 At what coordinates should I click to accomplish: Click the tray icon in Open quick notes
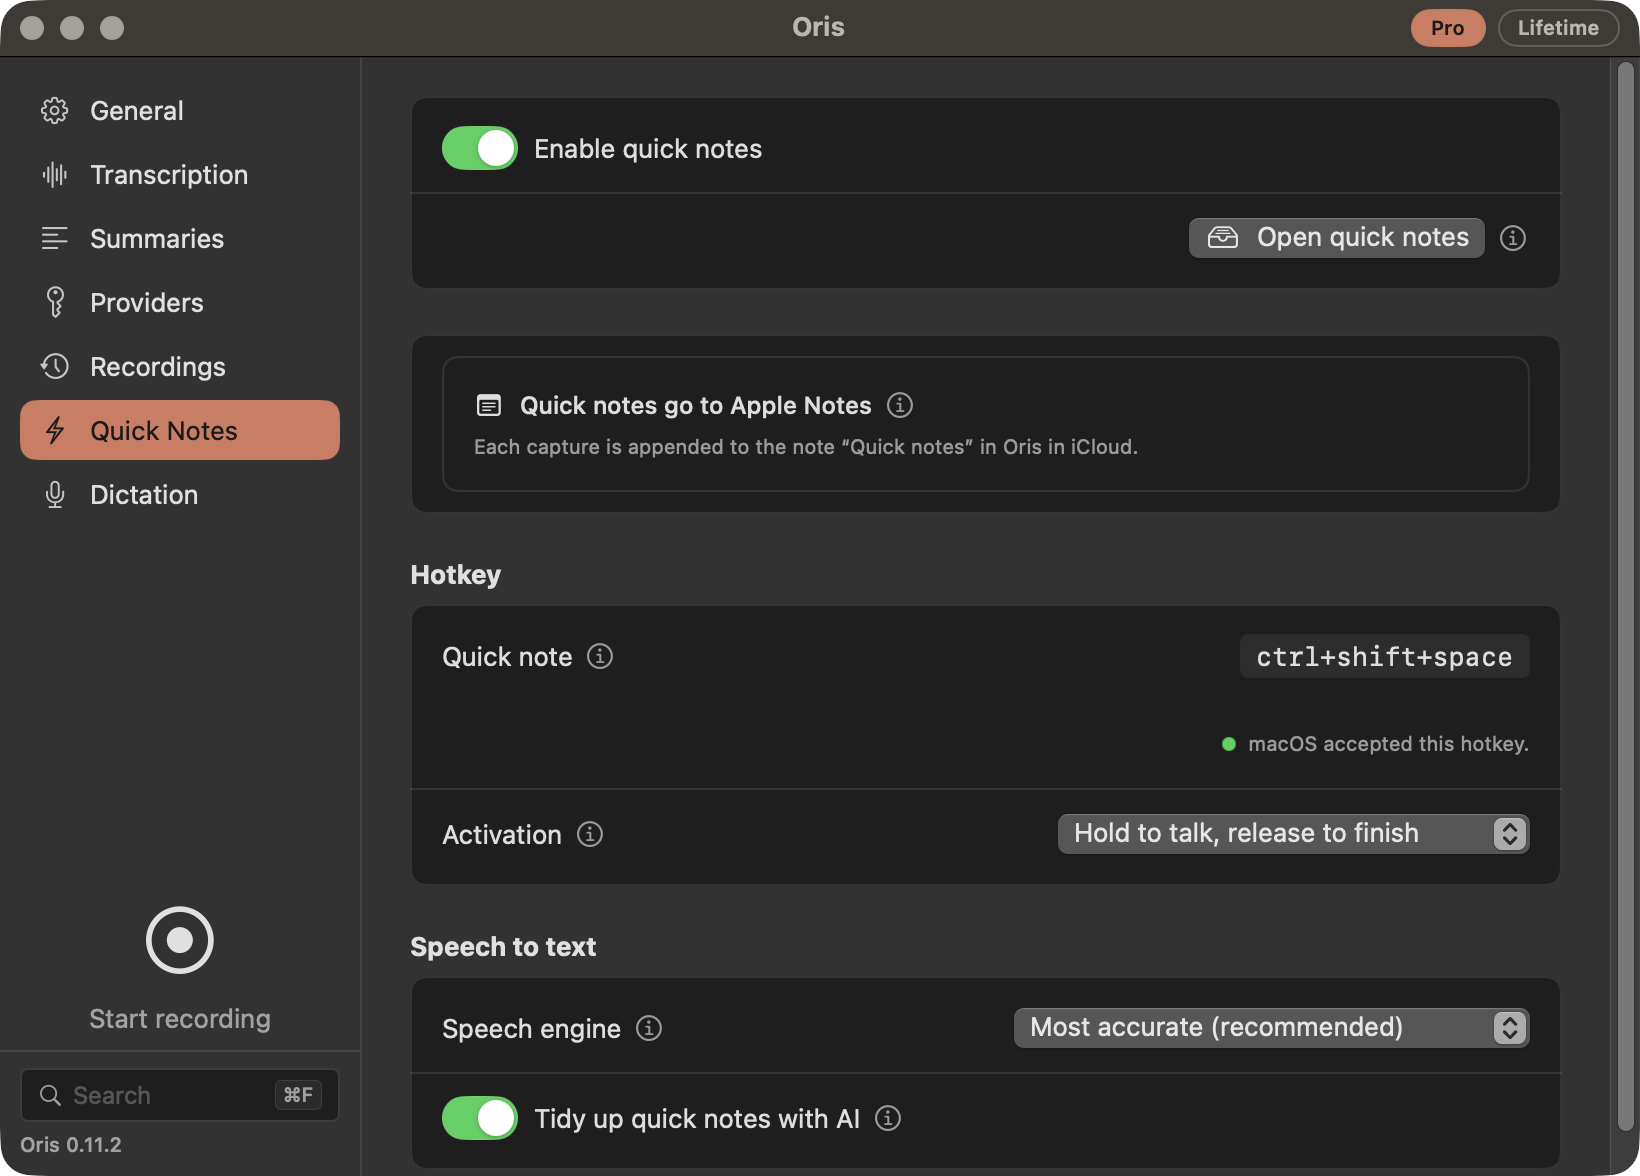(x=1223, y=238)
